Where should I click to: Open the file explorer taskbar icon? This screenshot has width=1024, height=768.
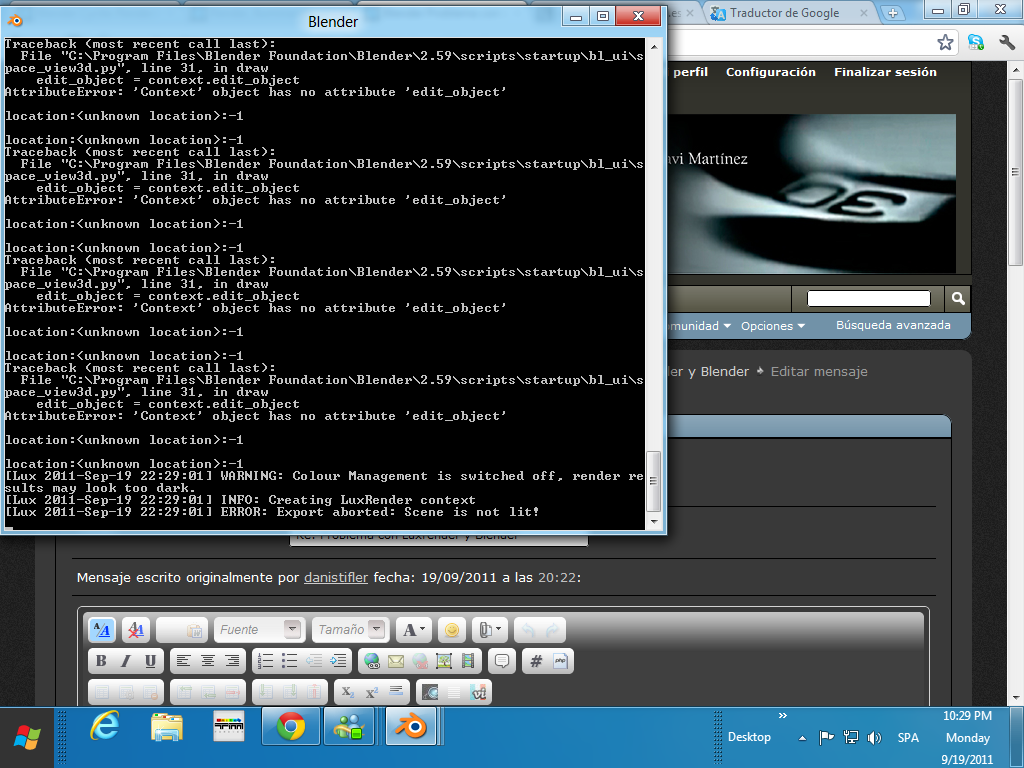point(167,726)
